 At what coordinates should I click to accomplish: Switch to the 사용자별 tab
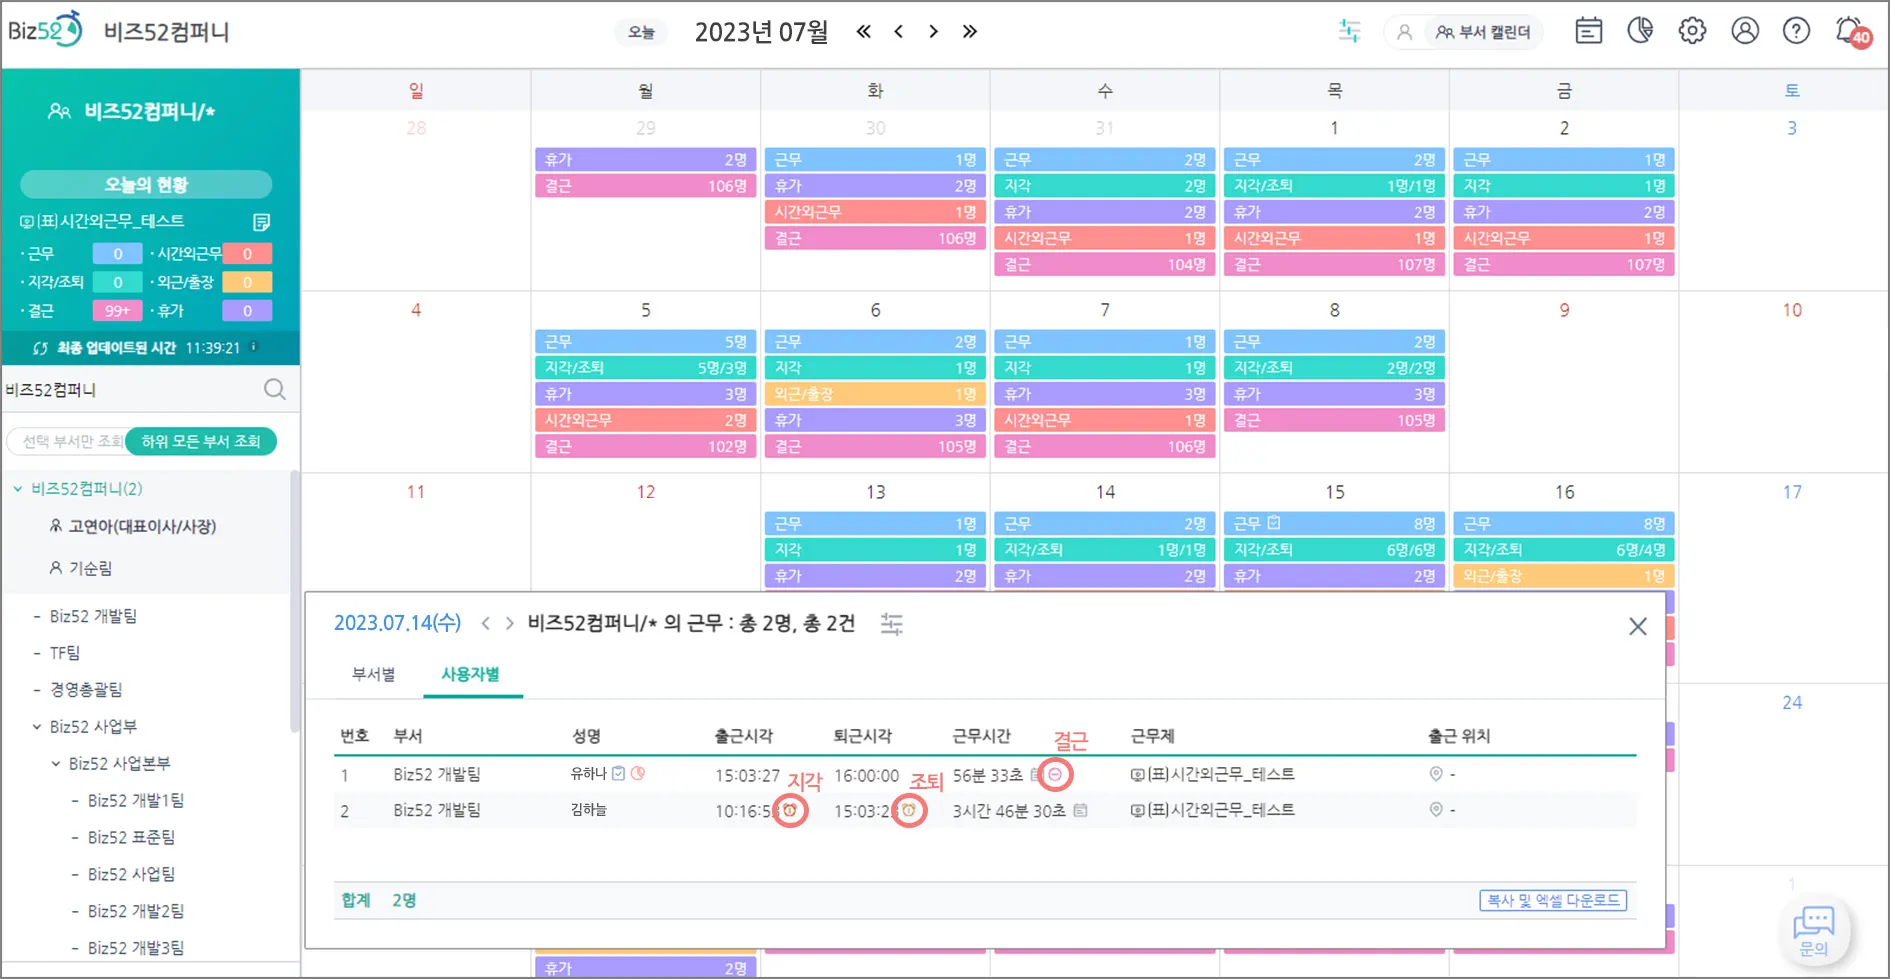point(470,674)
